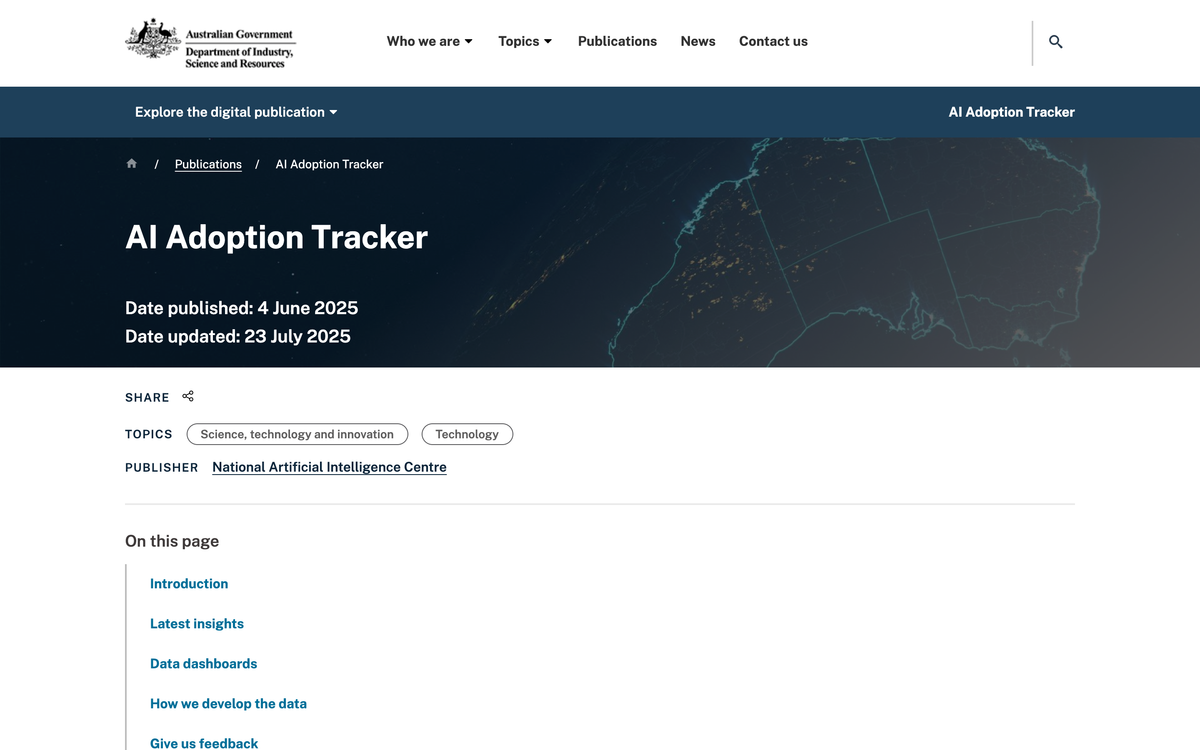The height and width of the screenshot is (750, 1200).
Task: Click AI Adoption Tracker in the dark banner bar
Action: (x=1011, y=112)
